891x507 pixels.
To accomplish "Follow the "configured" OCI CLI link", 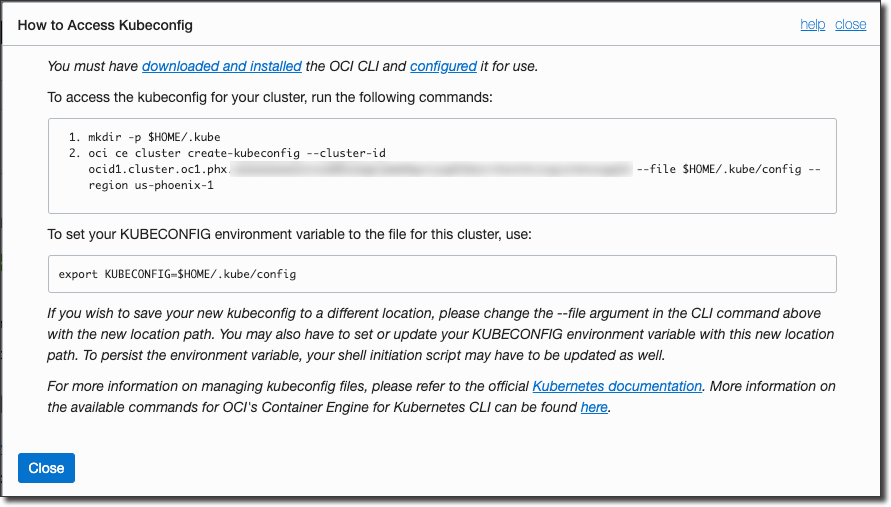I will point(443,66).
